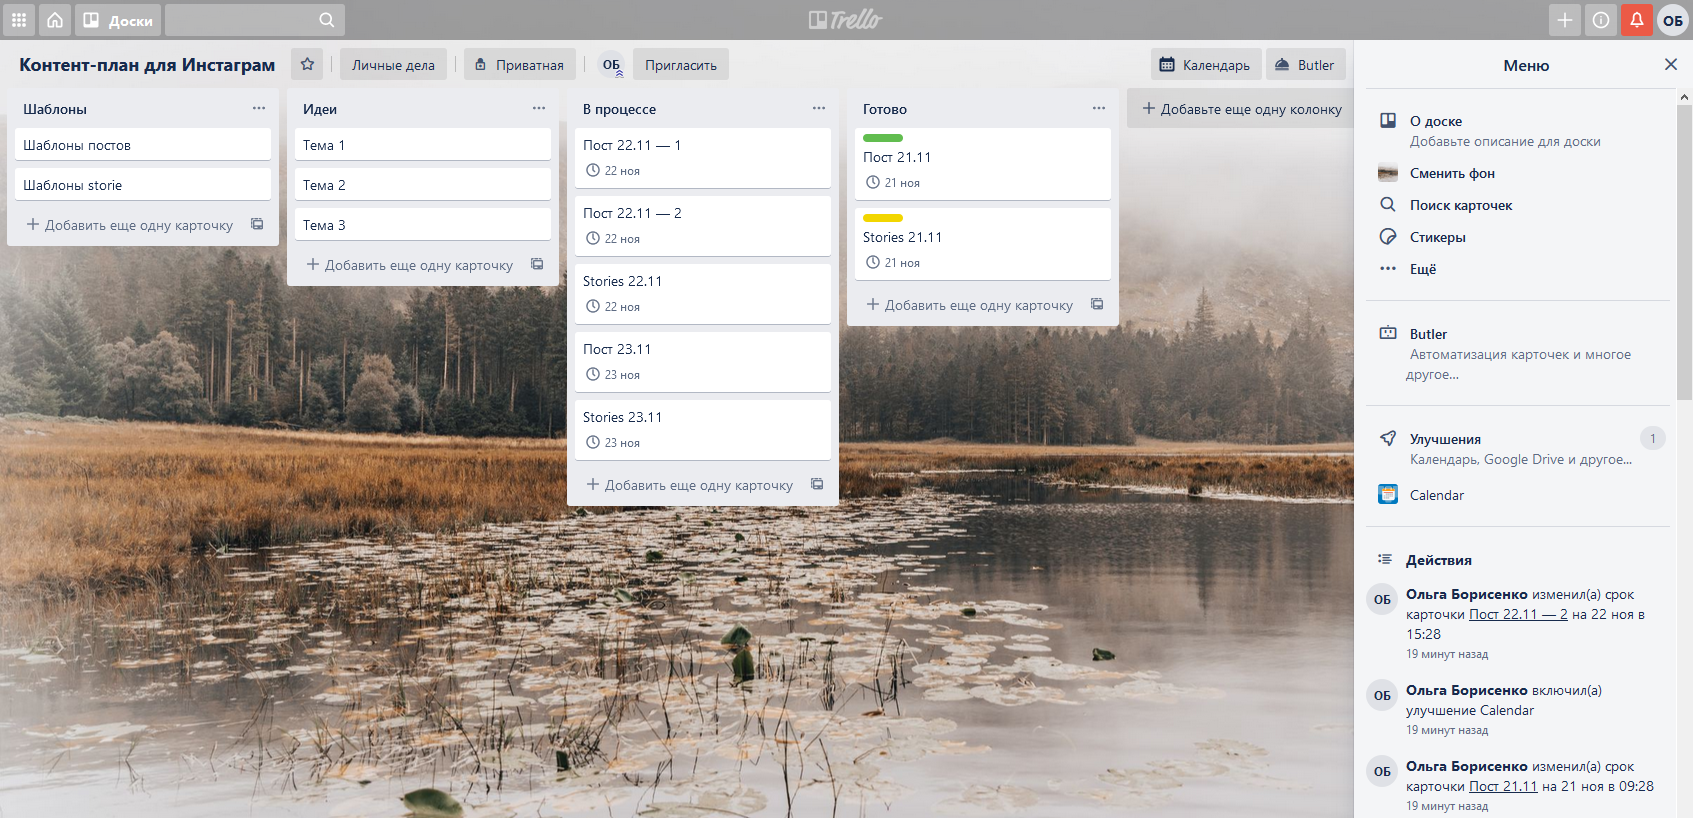Create card from template in Готово list
The height and width of the screenshot is (818, 1693).
click(x=1097, y=304)
